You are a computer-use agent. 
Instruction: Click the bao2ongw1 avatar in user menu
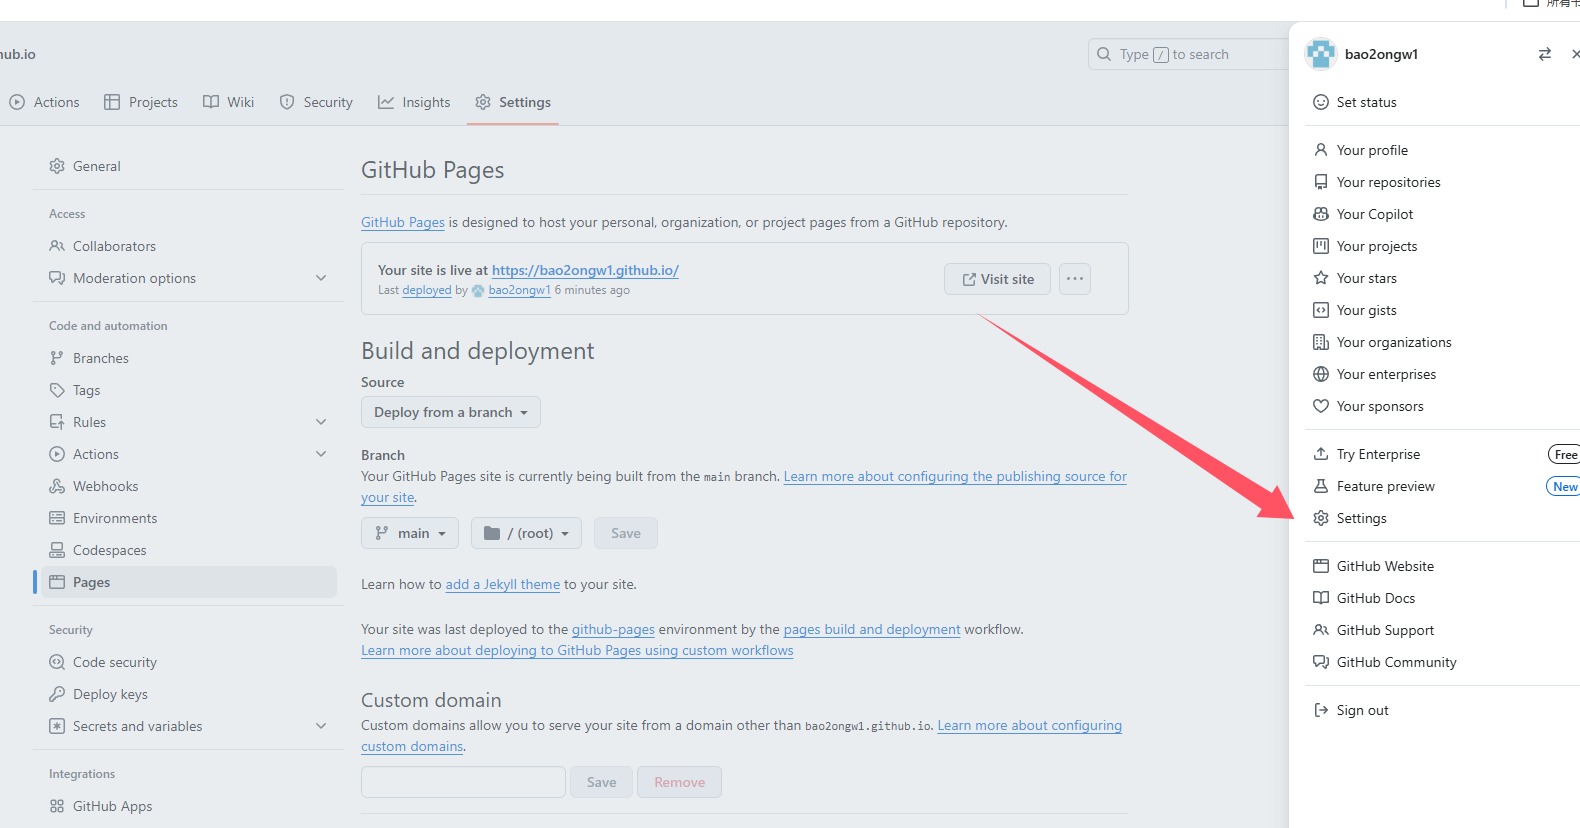pyautogui.click(x=1321, y=54)
